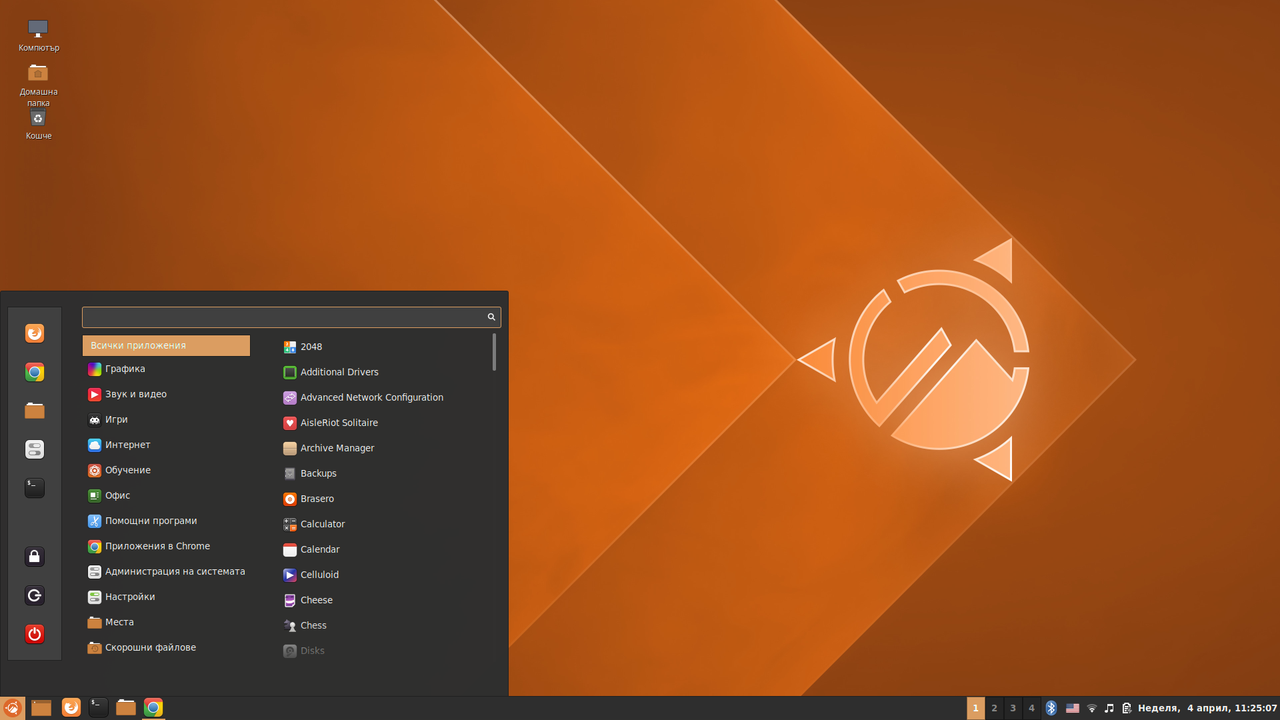Open the Обучение category
Screen dimensions: 1280x720
(x=166, y=470)
